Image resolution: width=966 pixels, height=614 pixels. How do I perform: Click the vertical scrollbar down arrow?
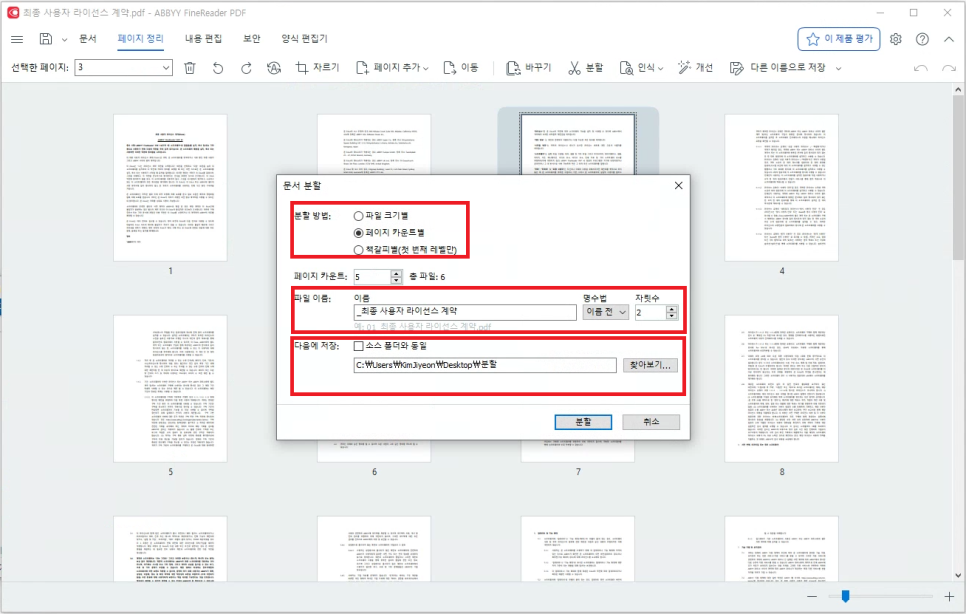coord(958,575)
